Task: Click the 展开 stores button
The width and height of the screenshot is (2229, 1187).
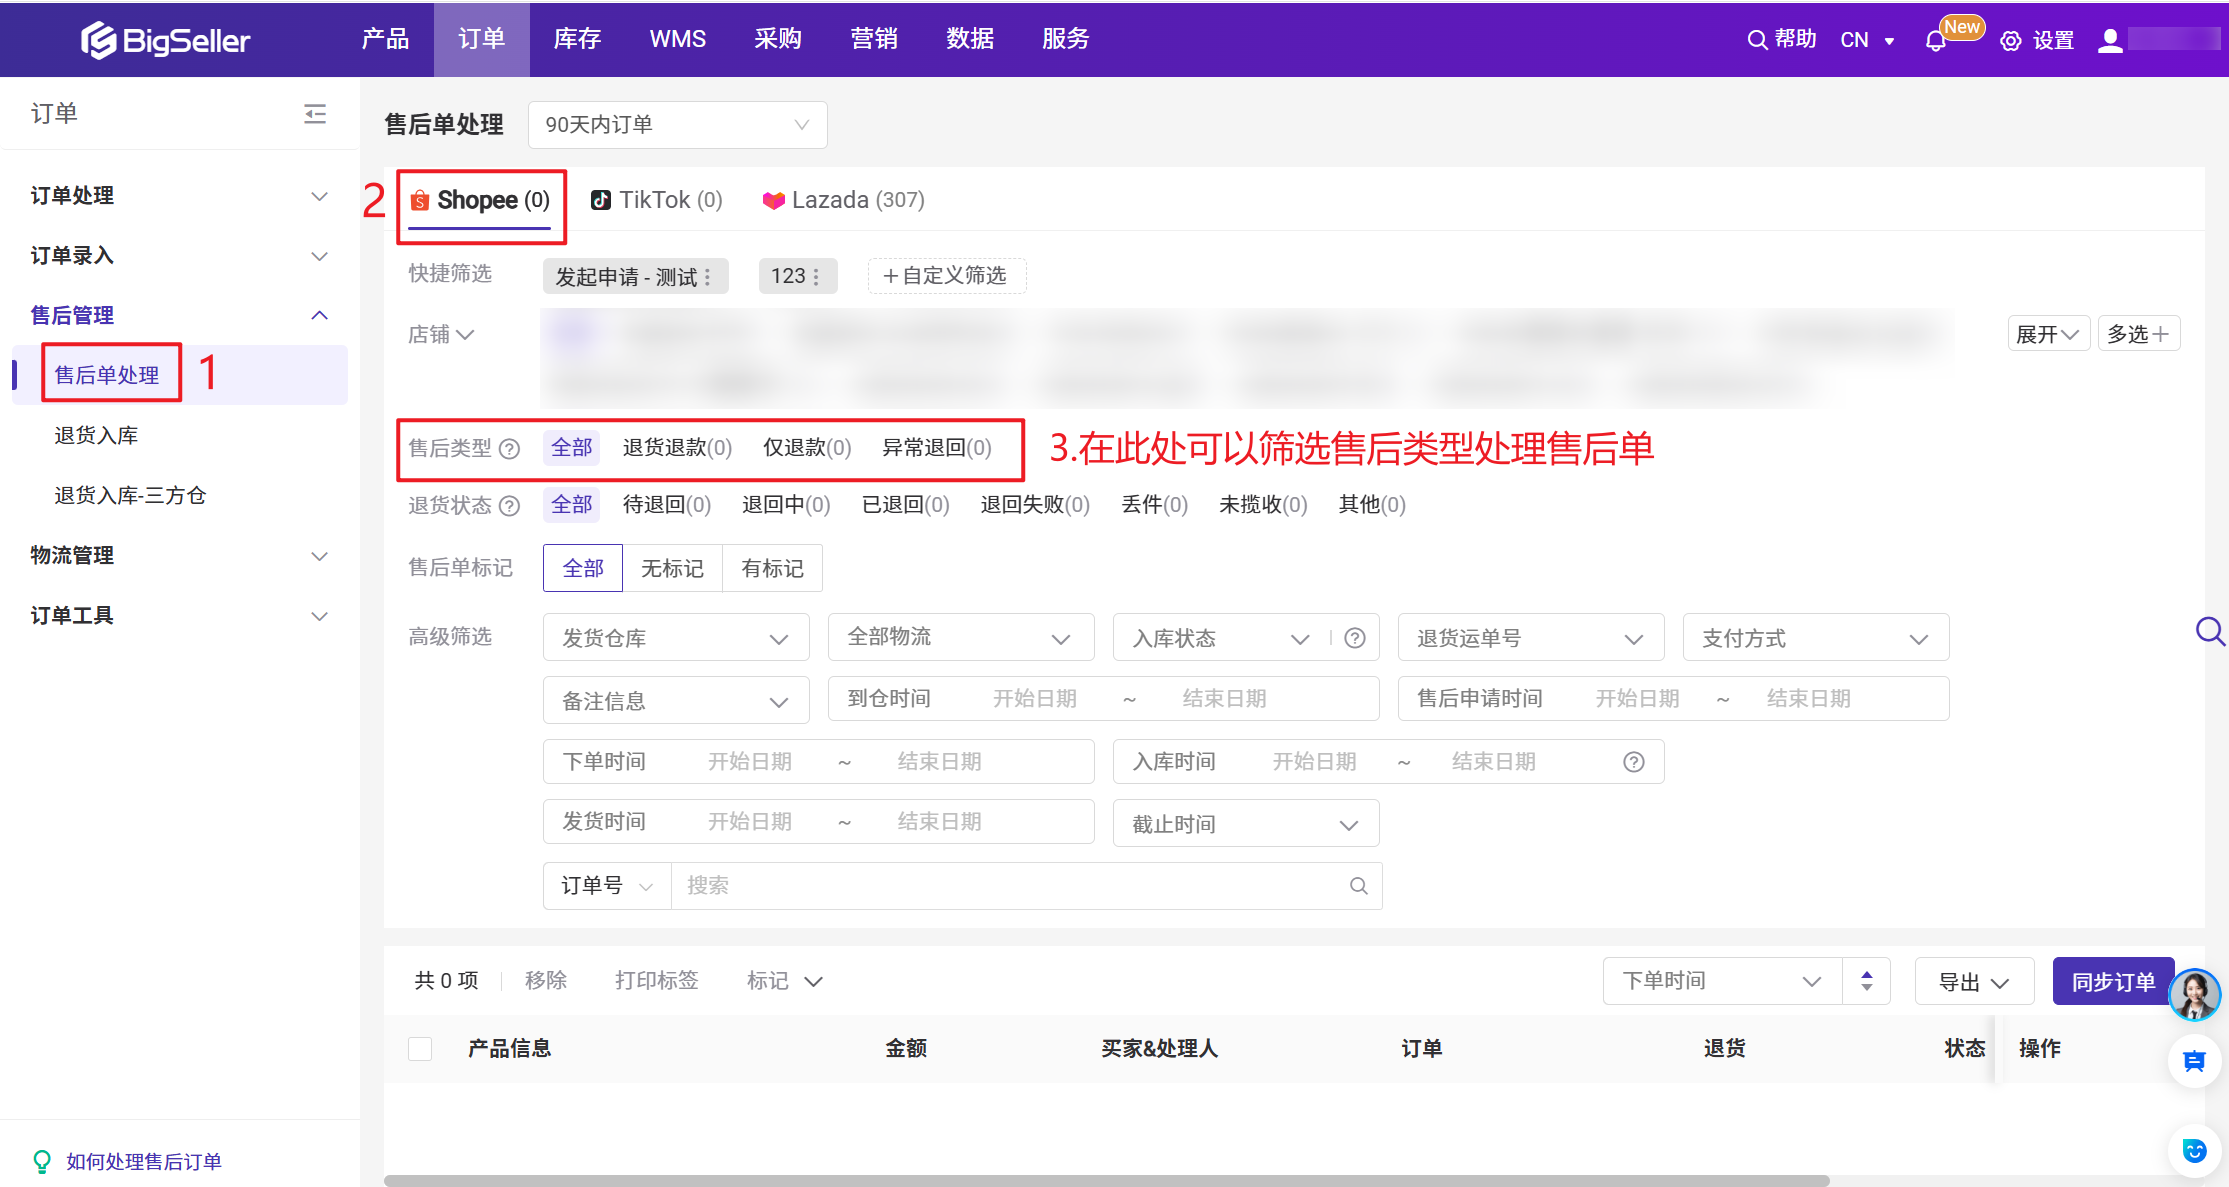Action: tap(2048, 334)
